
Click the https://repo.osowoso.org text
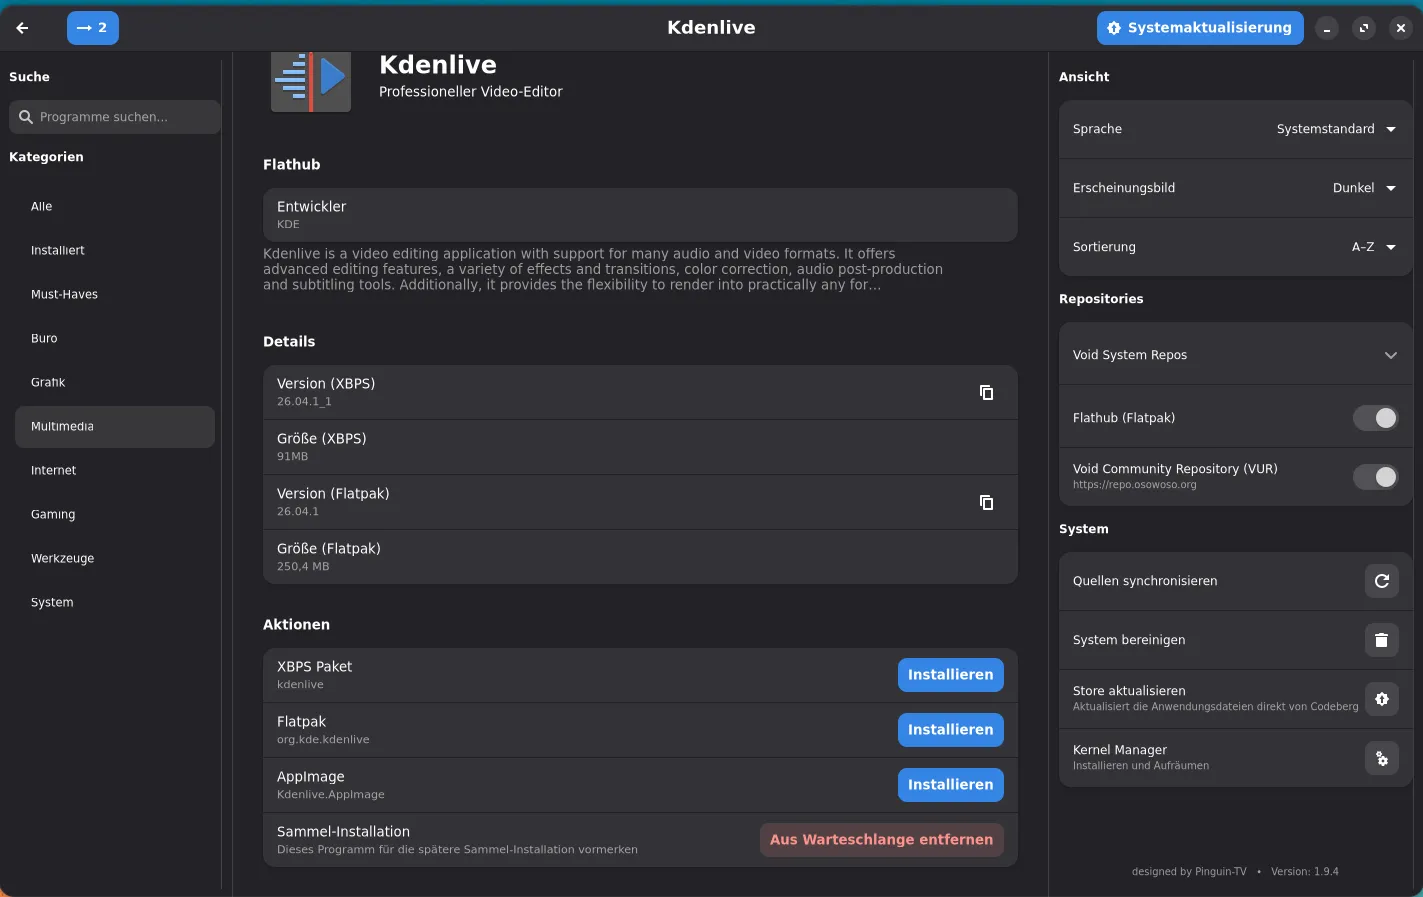1134,485
